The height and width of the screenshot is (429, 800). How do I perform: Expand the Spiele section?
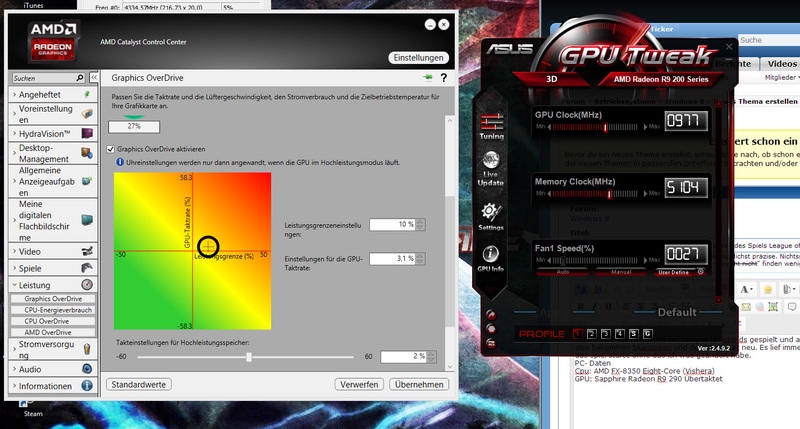(53, 268)
